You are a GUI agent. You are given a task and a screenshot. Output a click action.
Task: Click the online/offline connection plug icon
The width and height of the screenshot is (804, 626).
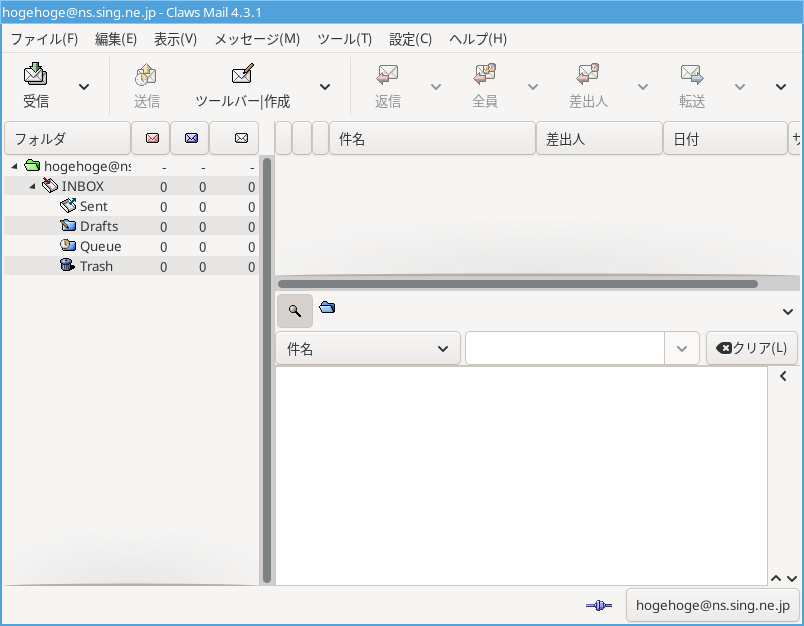coord(598,605)
